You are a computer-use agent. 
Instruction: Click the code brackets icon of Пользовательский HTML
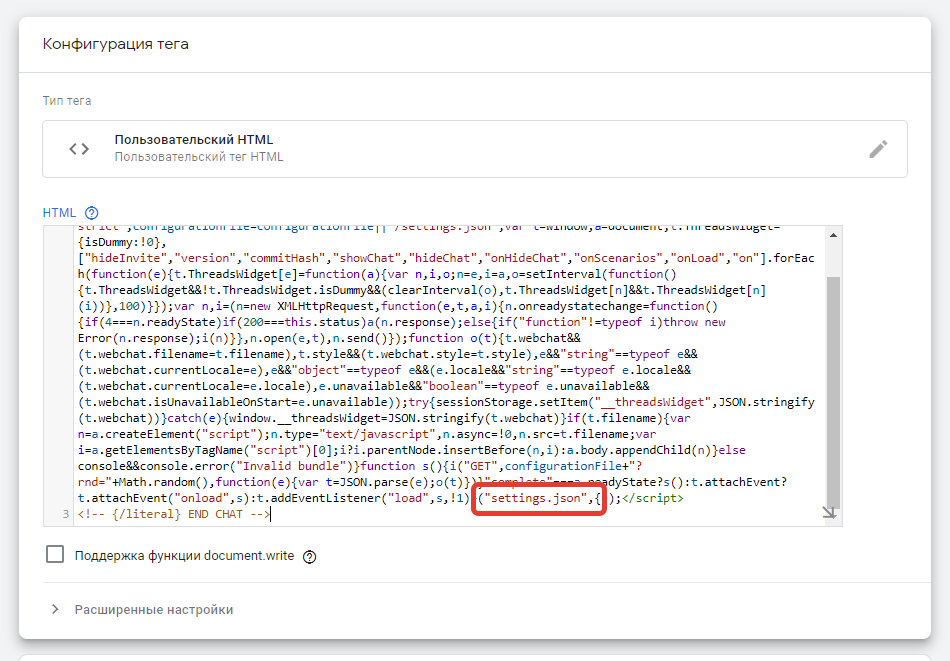coord(79,149)
